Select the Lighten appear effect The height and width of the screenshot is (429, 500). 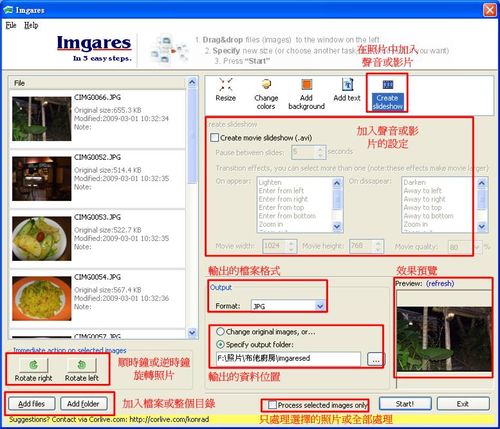pos(270,182)
